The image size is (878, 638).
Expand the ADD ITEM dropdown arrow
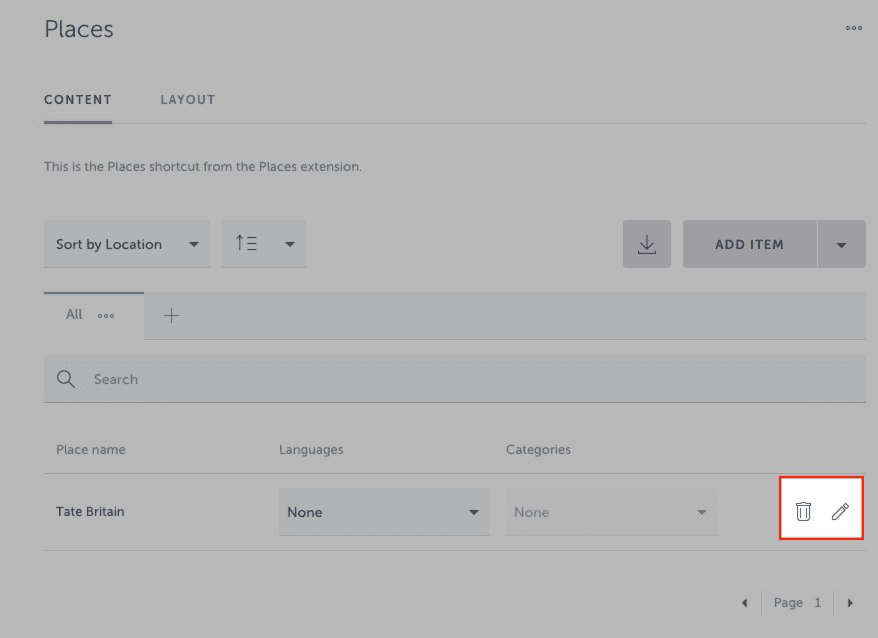pos(841,244)
